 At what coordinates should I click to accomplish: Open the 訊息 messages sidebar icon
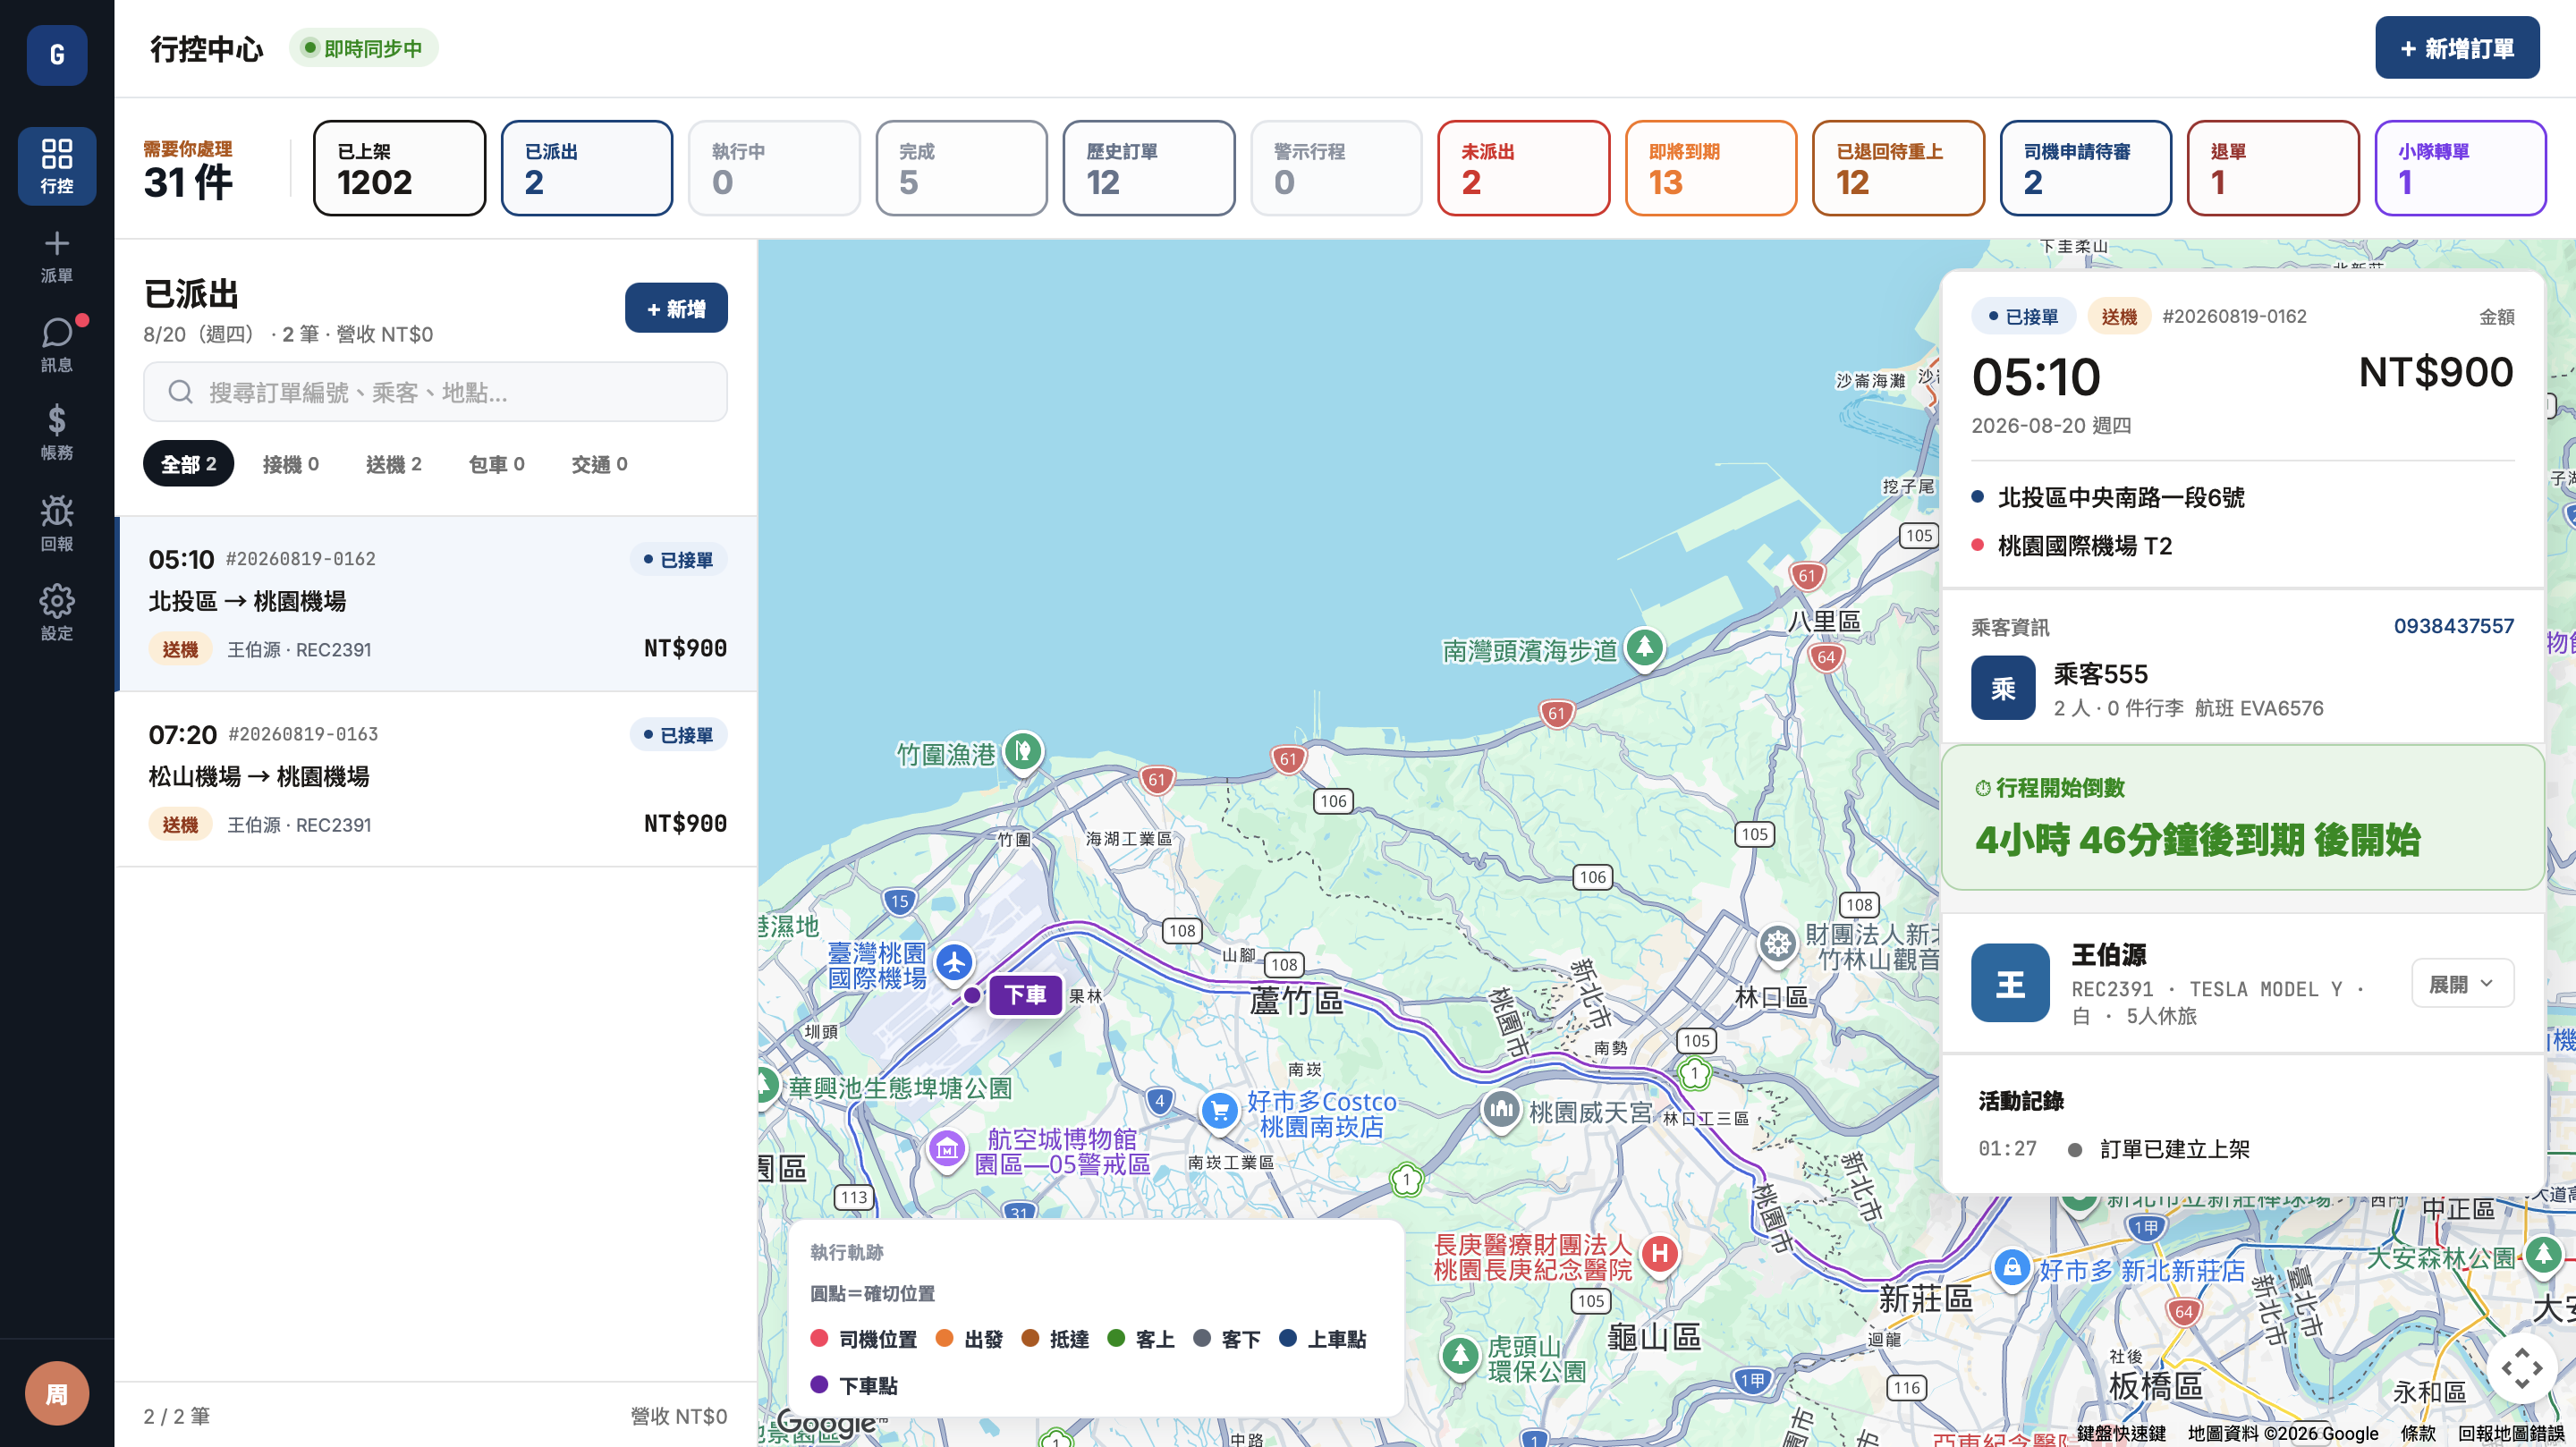(57, 344)
